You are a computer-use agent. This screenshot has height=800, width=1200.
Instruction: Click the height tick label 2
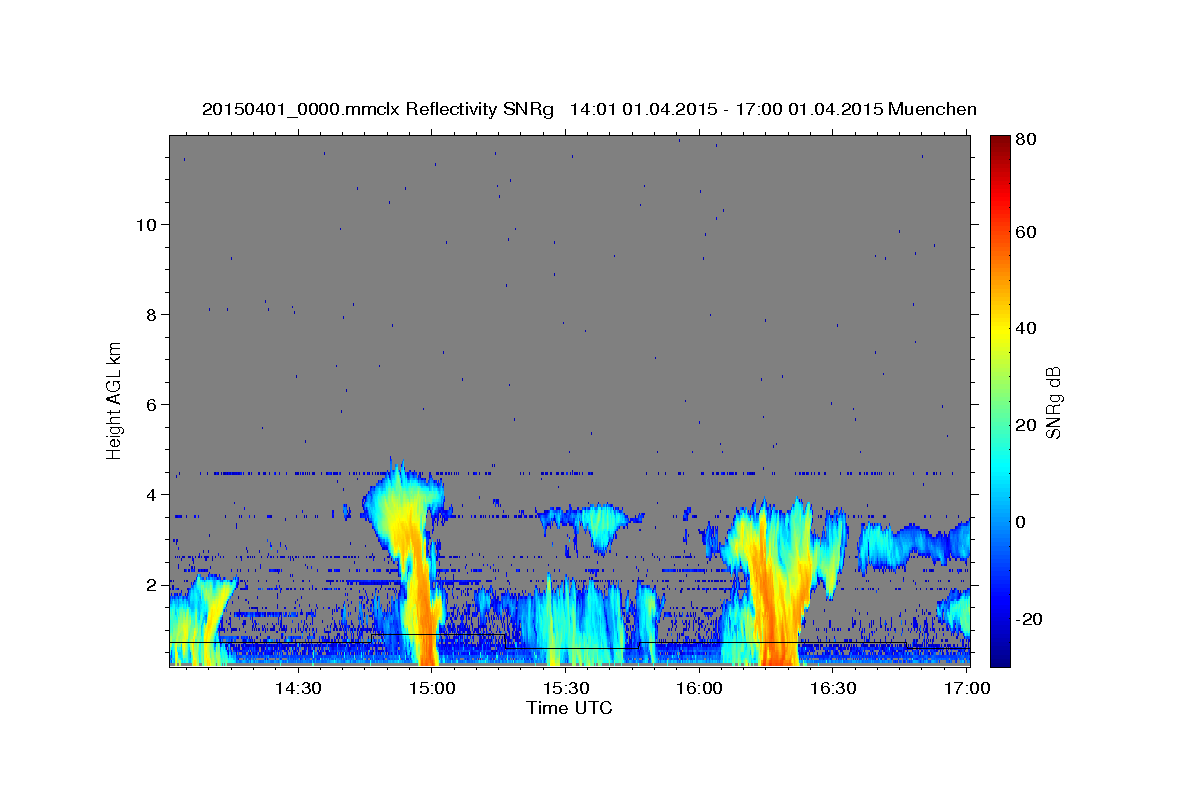150,584
